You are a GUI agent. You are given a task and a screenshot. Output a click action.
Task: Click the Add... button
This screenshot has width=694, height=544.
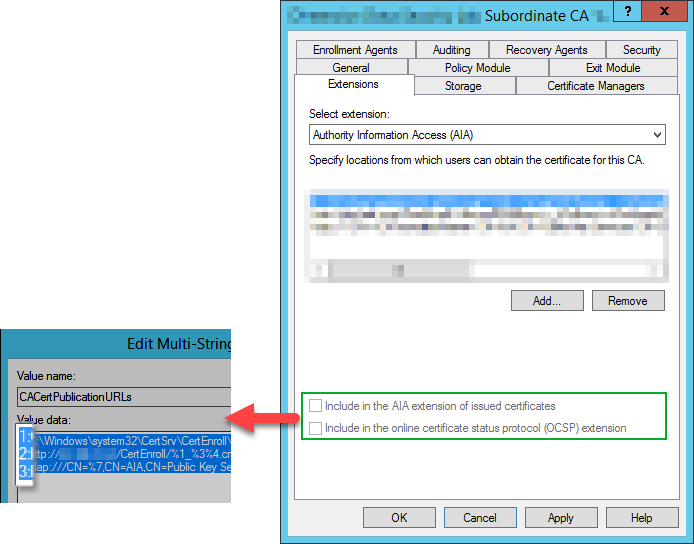point(546,300)
